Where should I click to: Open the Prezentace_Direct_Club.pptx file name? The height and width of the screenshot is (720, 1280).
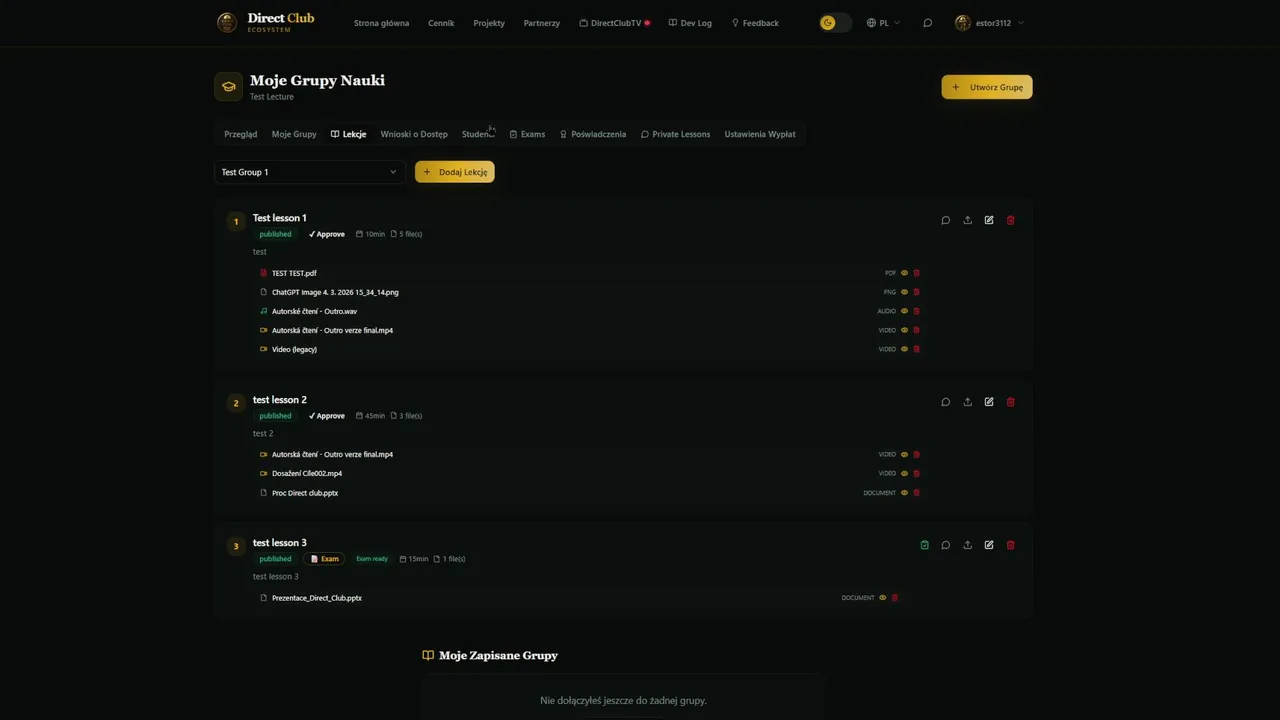pyautogui.click(x=317, y=597)
